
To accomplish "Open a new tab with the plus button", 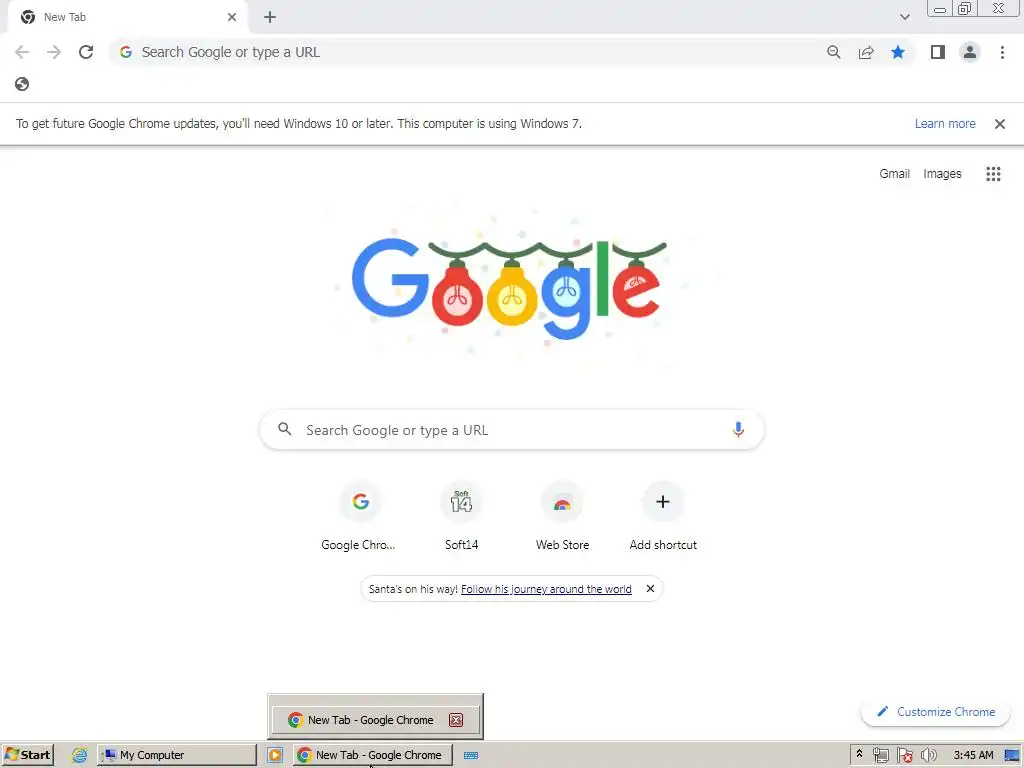I will pos(270,17).
